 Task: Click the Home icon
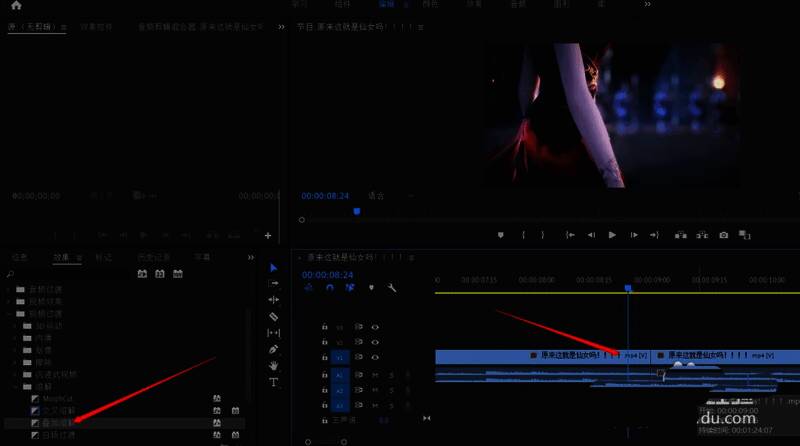point(16,5)
